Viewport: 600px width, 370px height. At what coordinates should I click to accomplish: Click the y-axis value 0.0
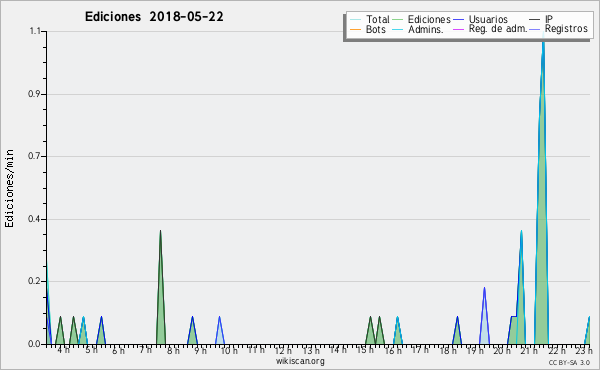click(x=34, y=344)
